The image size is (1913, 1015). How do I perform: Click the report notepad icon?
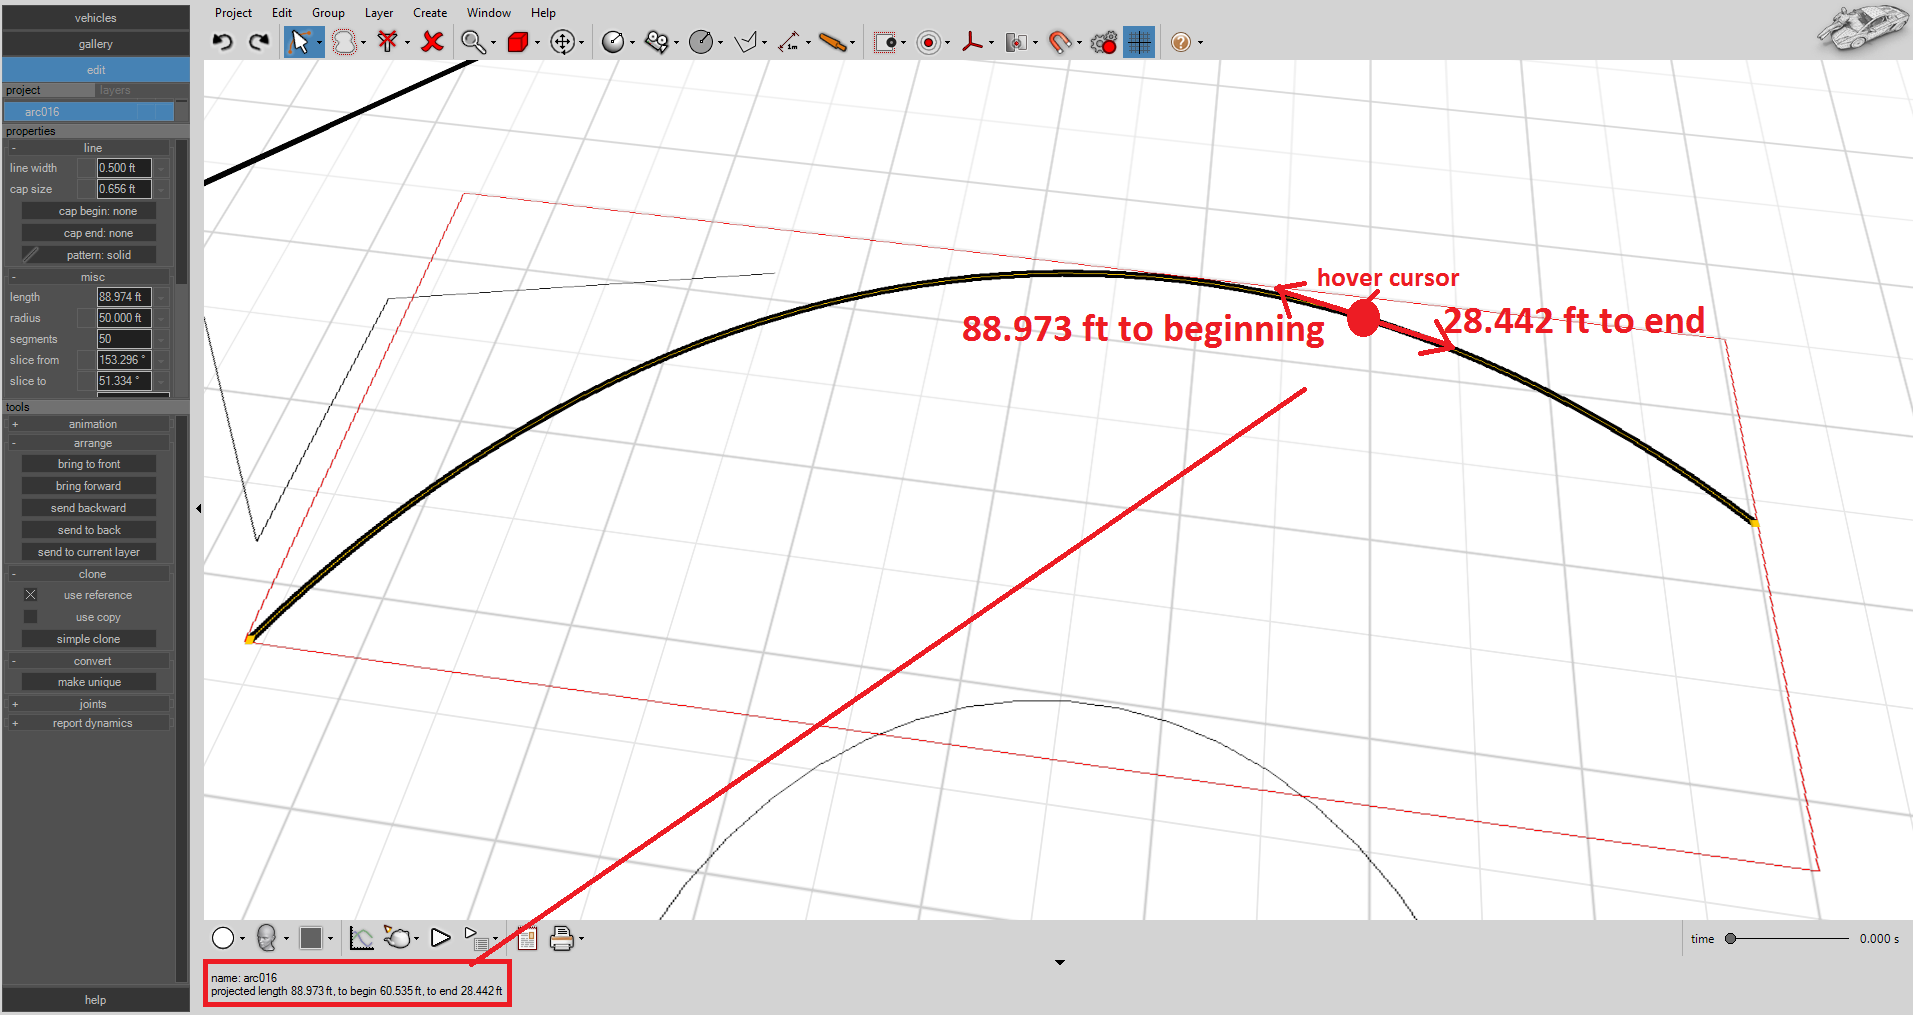tap(527, 938)
